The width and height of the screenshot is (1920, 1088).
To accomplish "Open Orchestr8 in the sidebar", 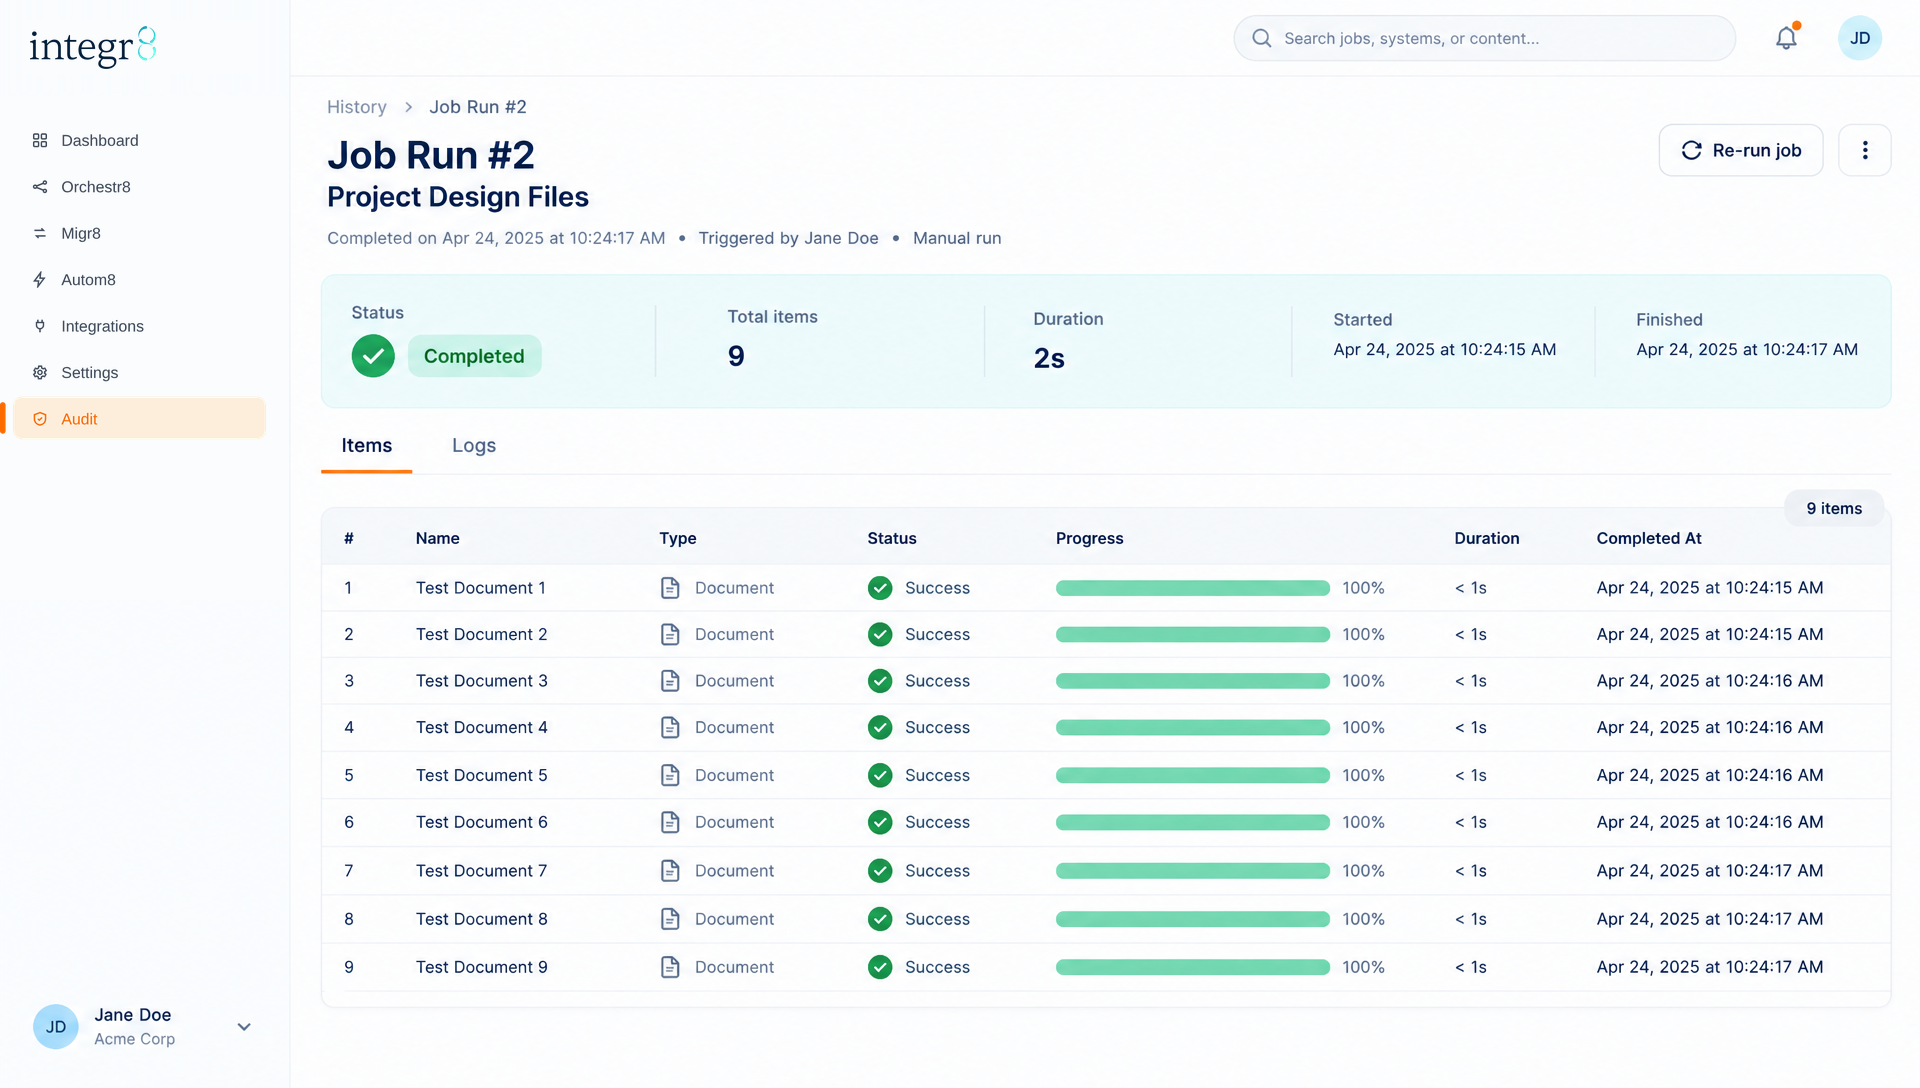I will pyautogui.click(x=139, y=187).
